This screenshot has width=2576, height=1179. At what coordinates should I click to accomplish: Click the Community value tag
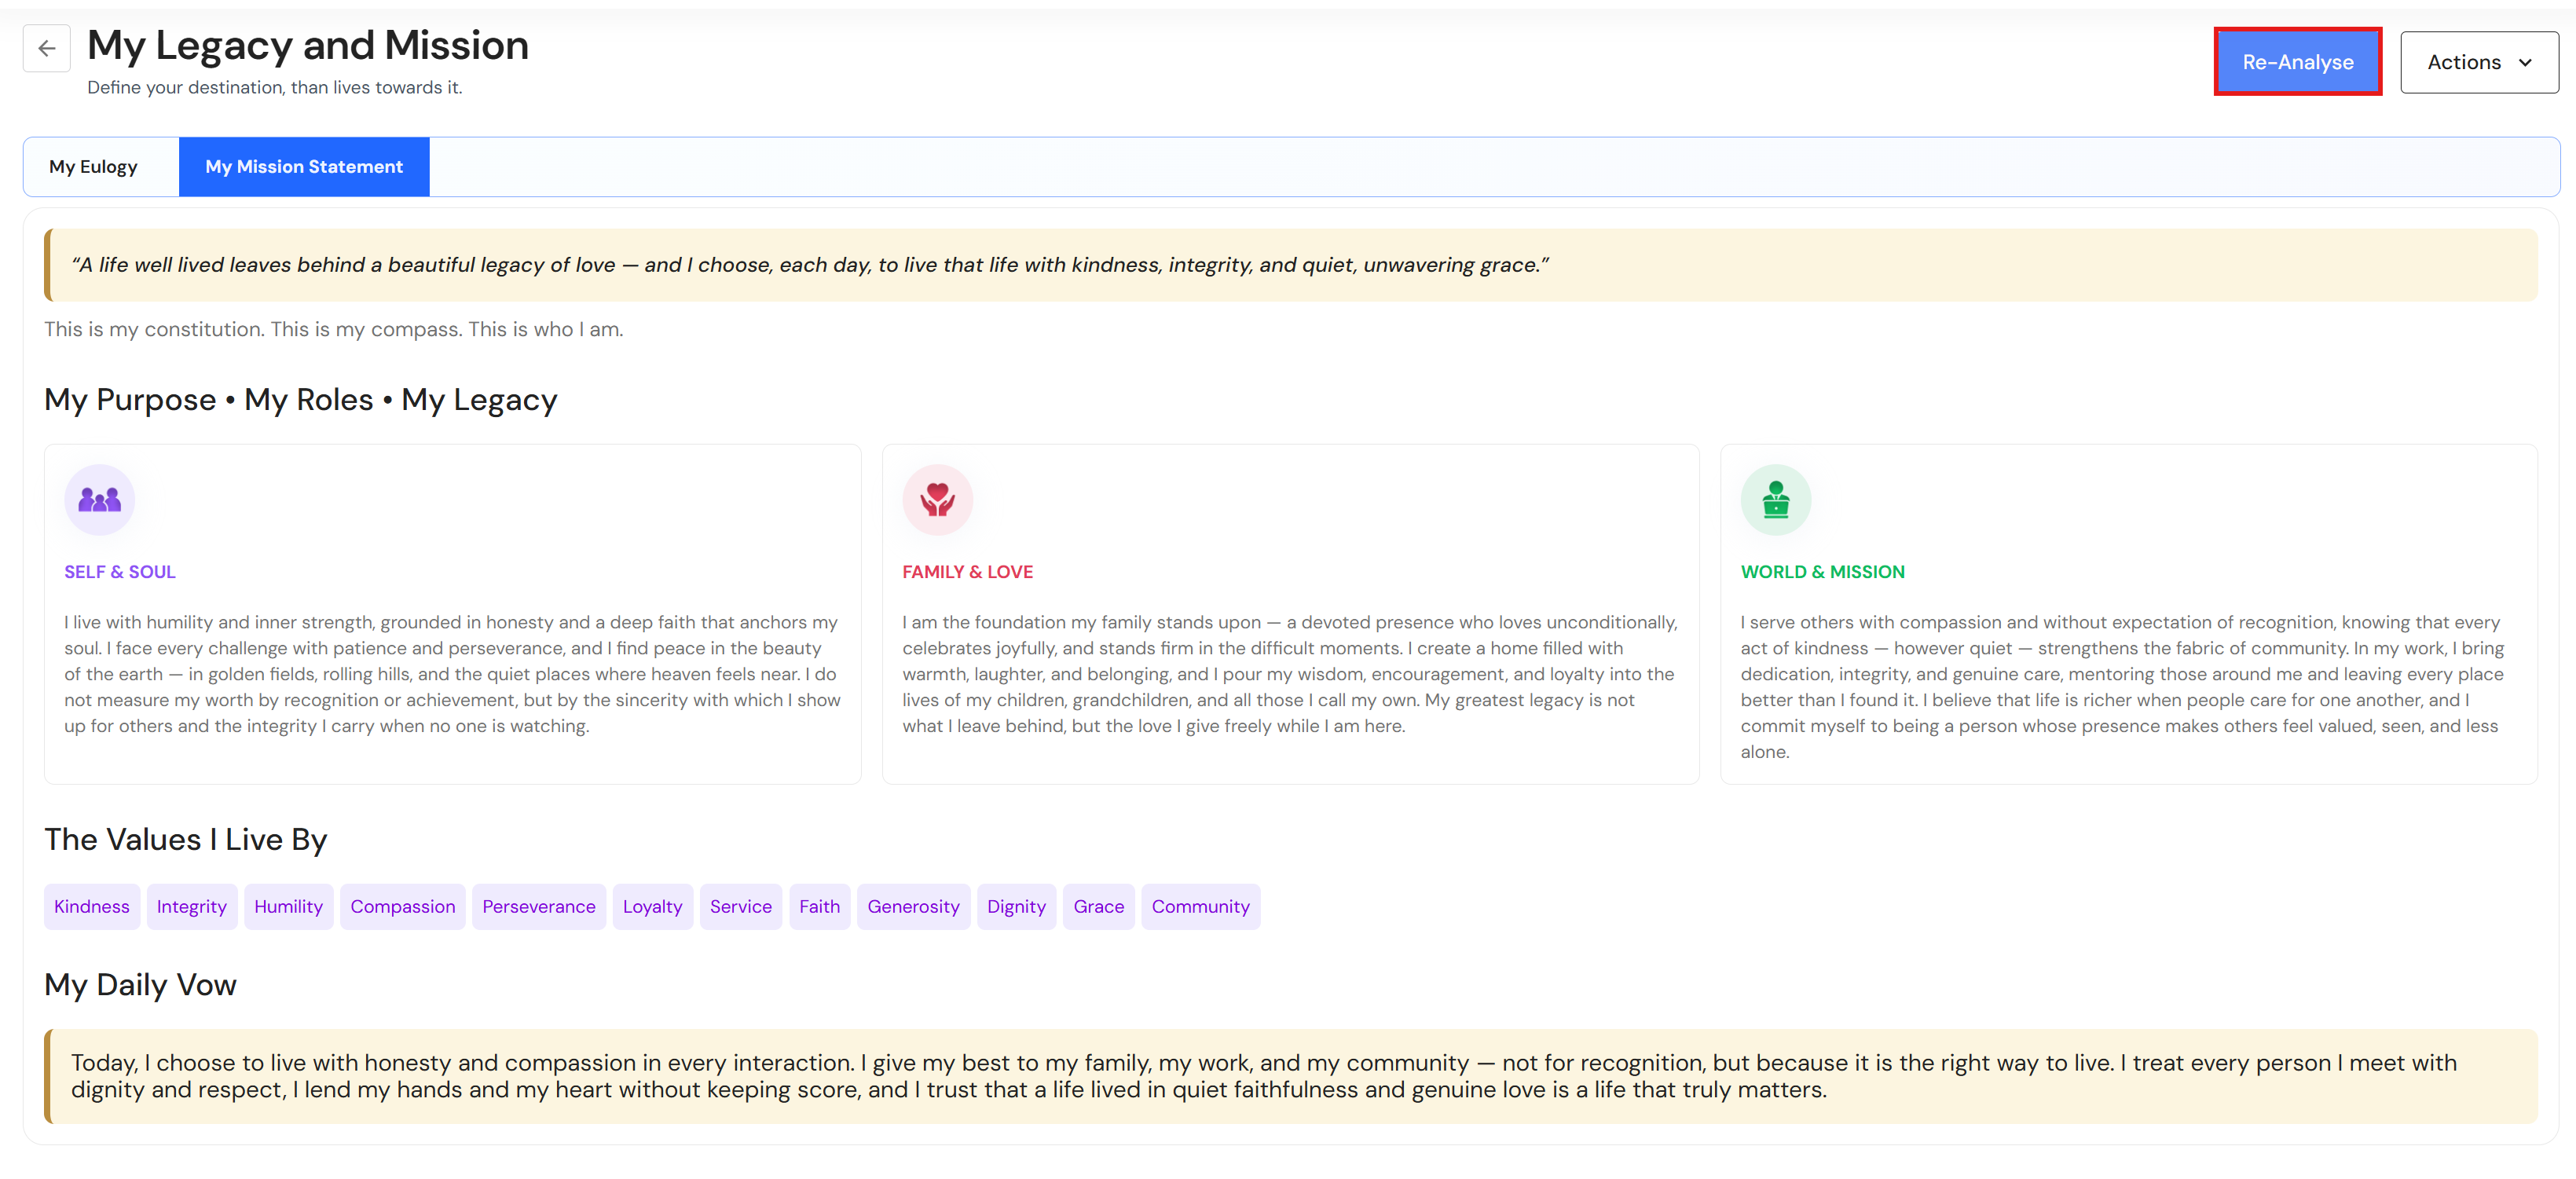(x=1200, y=906)
